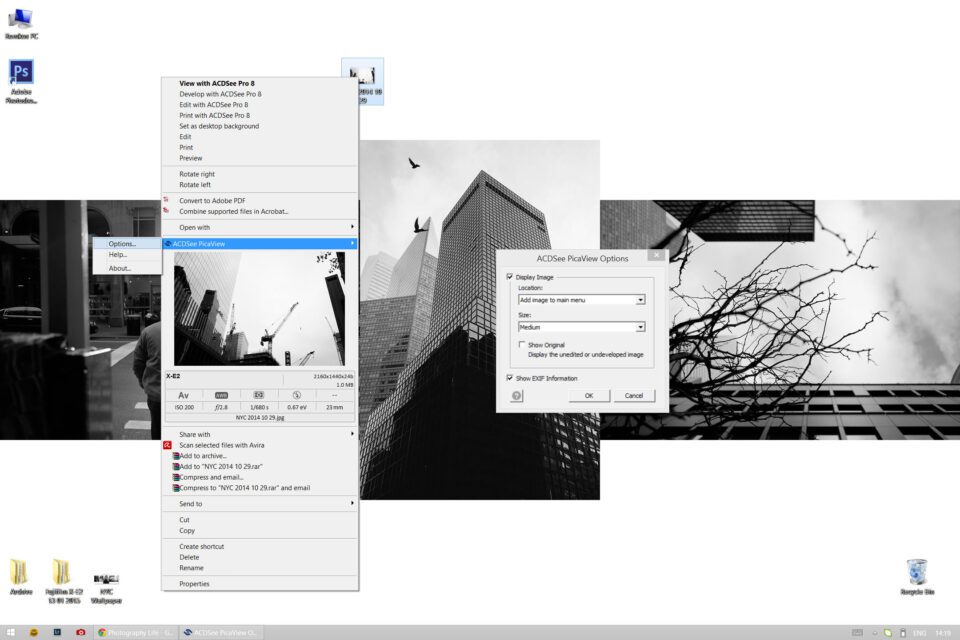Screen dimensions: 960x640
Task: Enable the Show Original checkbox
Action: (x=522, y=345)
